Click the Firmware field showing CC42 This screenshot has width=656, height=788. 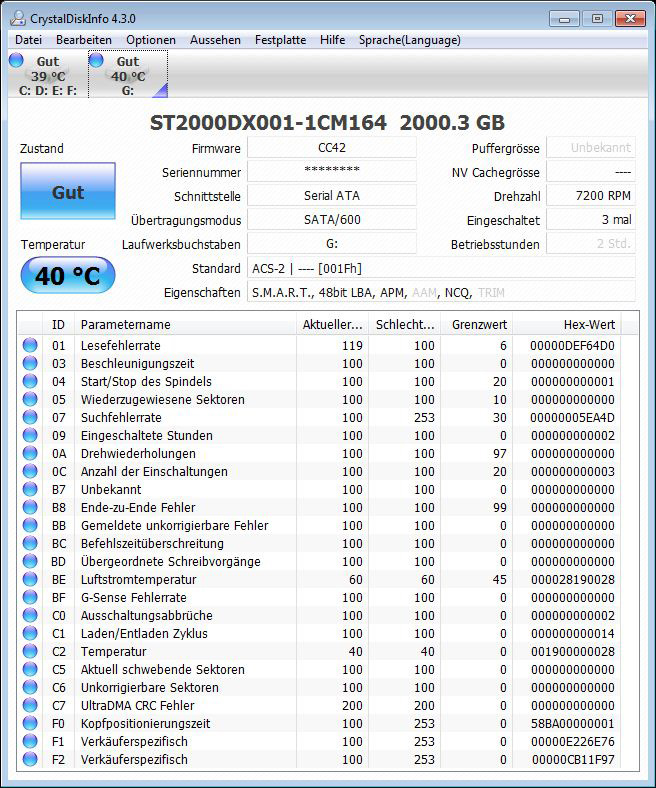tap(332, 148)
